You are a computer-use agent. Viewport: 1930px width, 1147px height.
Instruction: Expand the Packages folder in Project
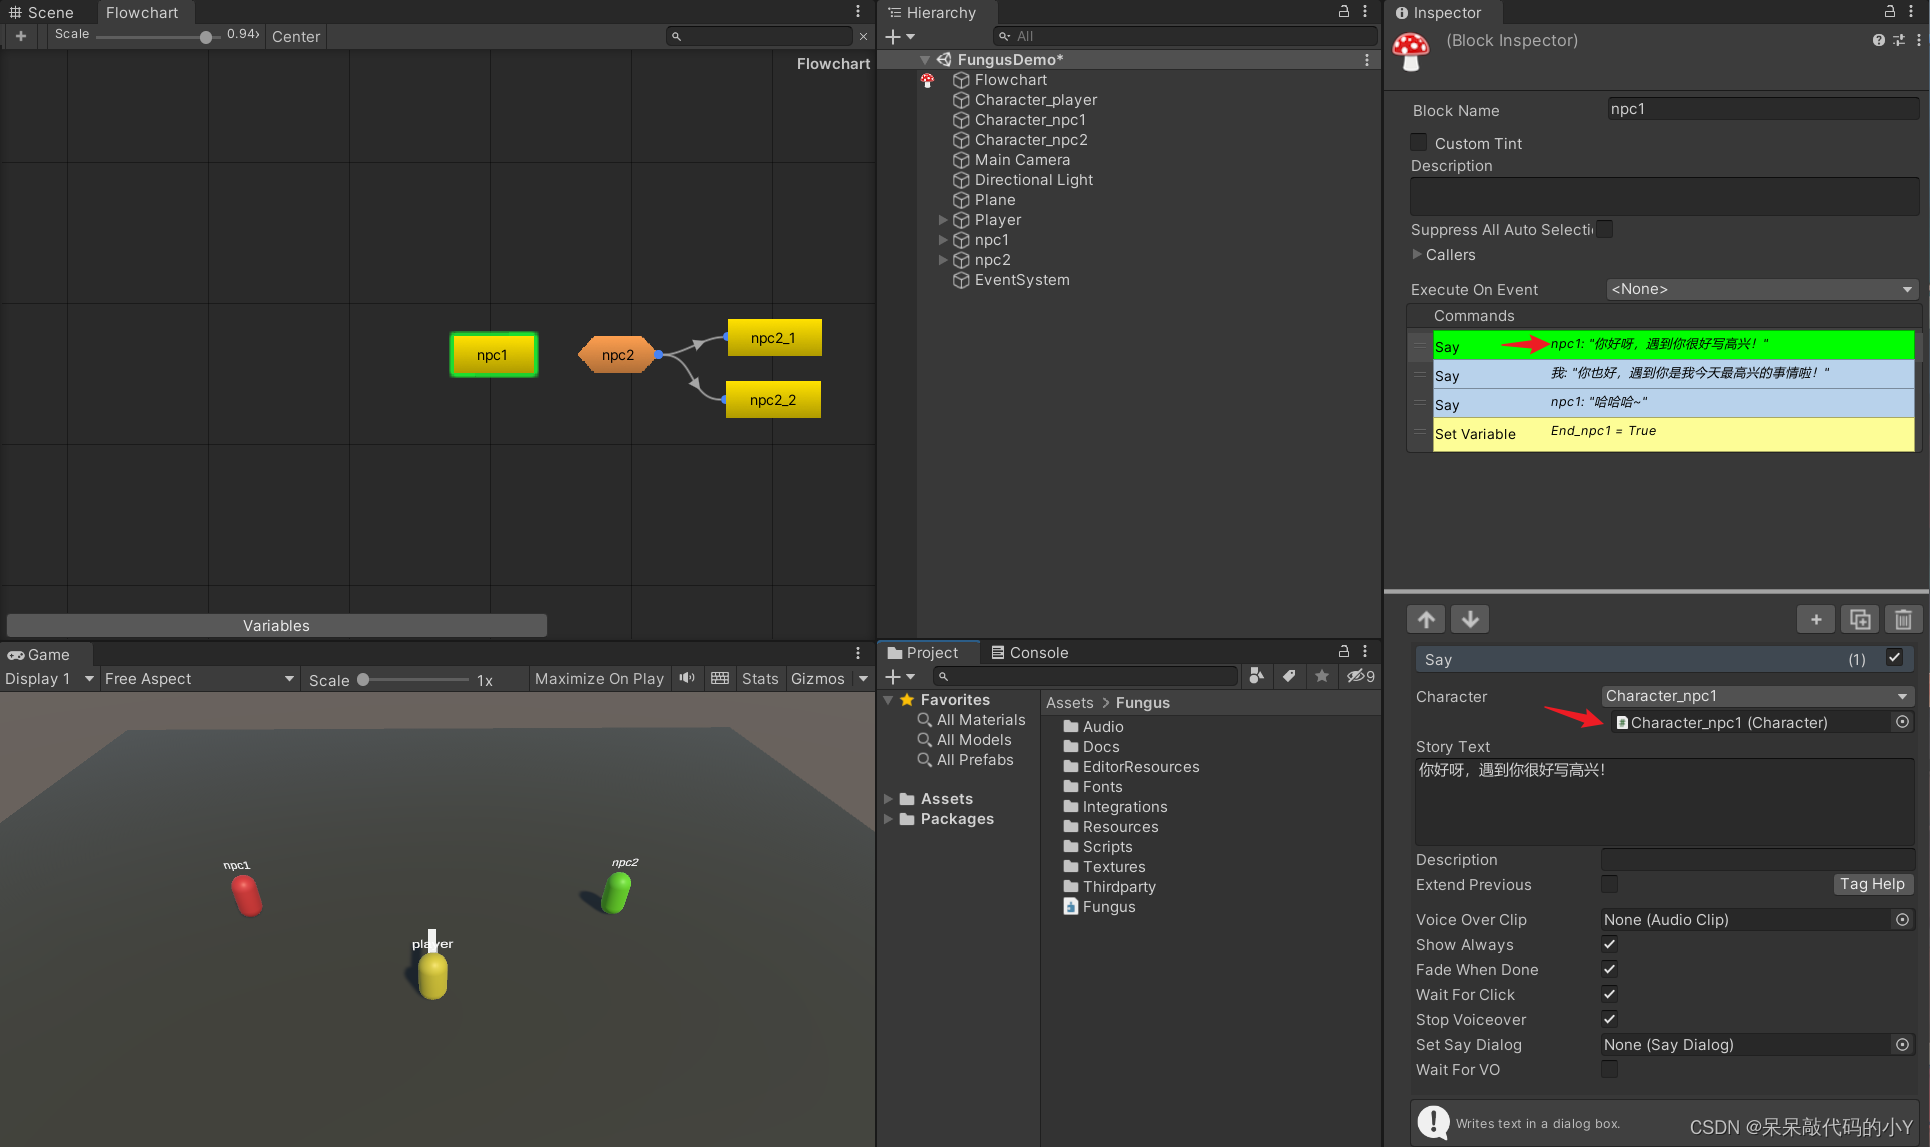pos(888,819)
